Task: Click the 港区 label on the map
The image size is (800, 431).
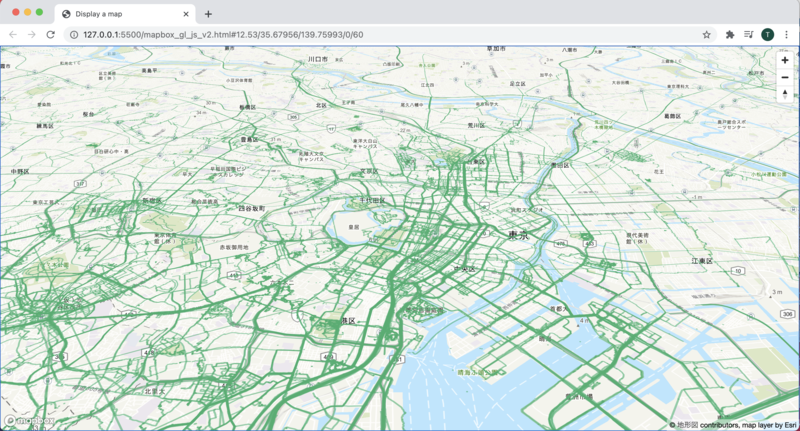Action: click(348, 321)
